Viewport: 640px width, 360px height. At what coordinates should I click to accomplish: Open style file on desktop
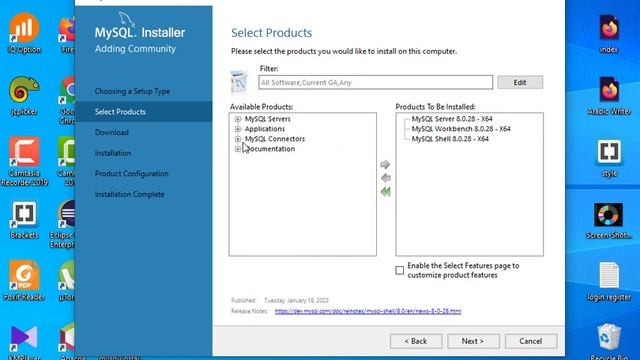tap(609, 158)
